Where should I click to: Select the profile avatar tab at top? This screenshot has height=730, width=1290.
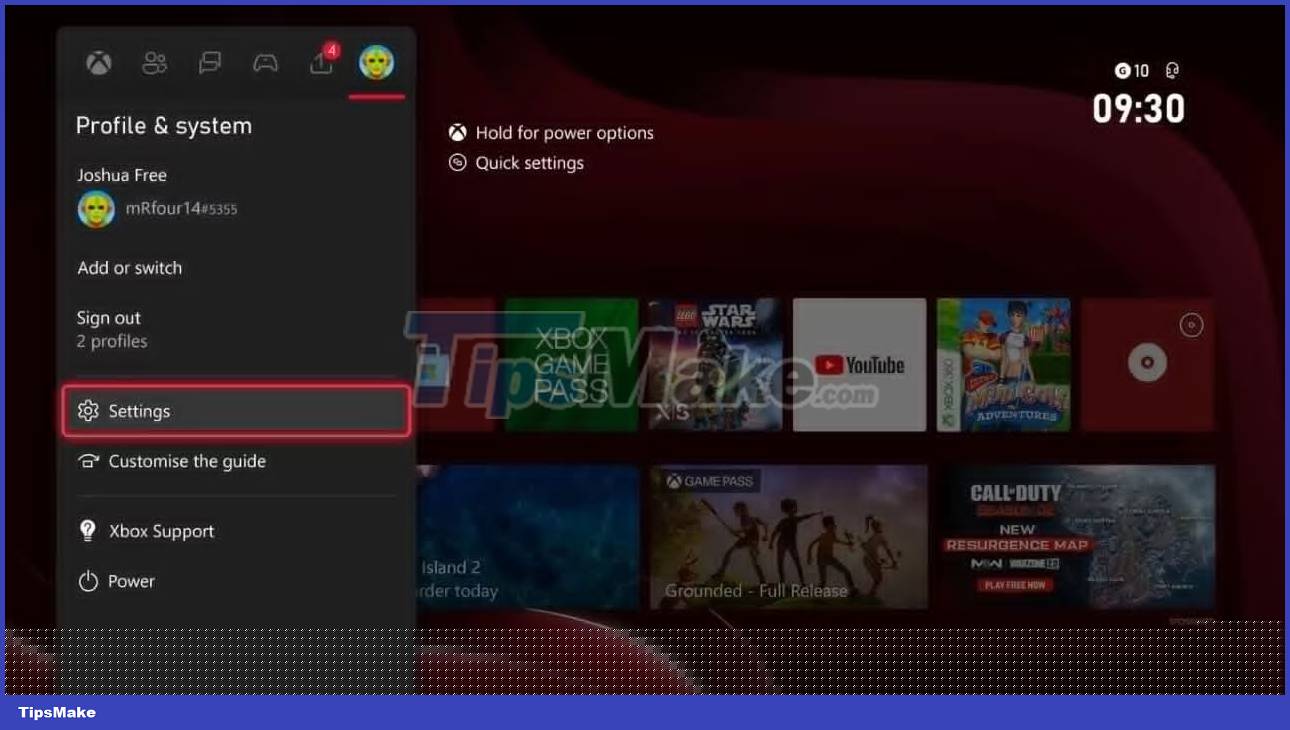(375, 61)
